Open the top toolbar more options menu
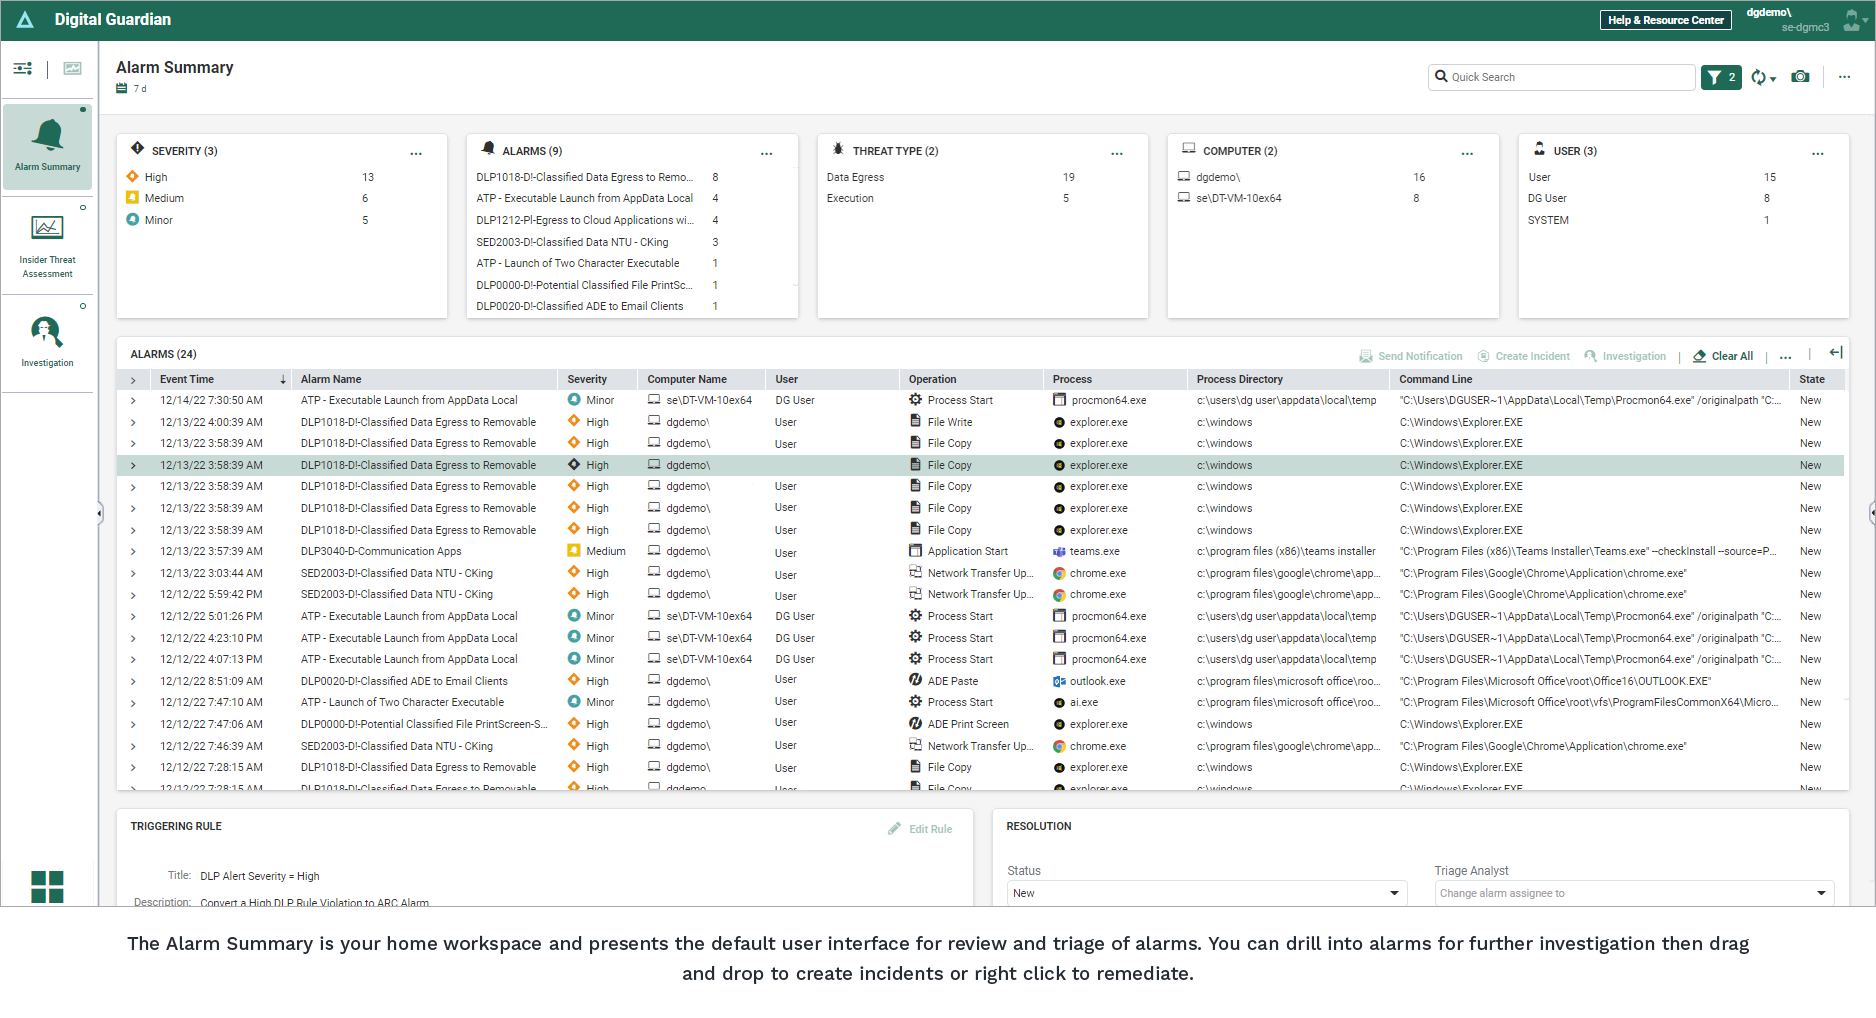Image resolution: width=1876 pixels, height=1018 pixels. tap(1844, 77)
